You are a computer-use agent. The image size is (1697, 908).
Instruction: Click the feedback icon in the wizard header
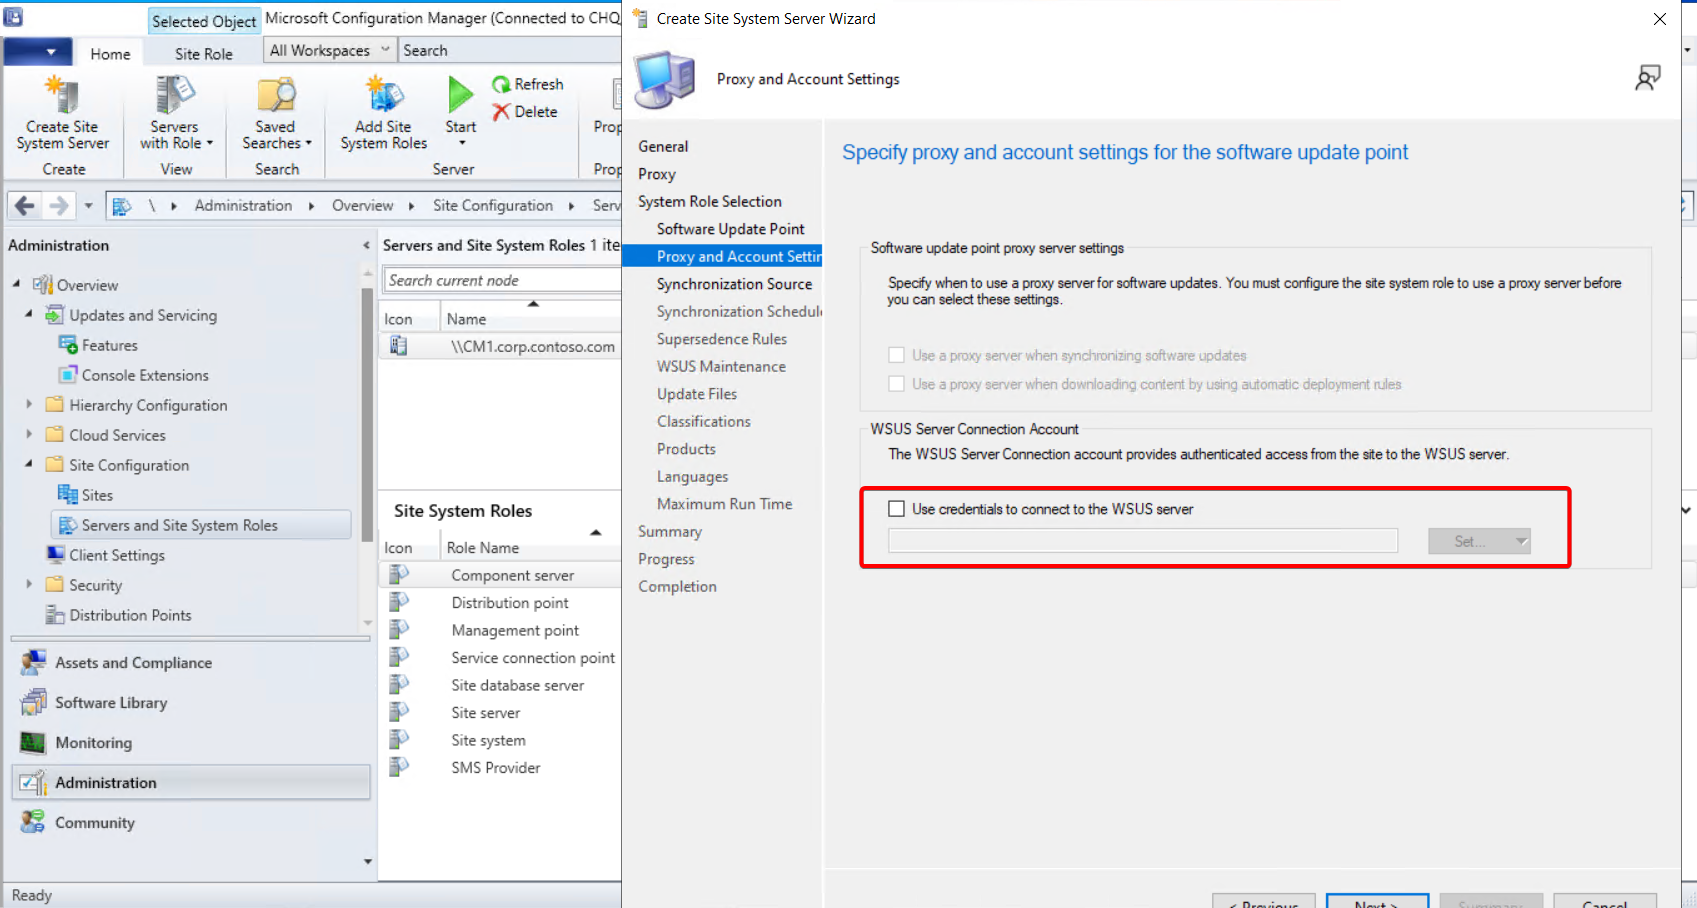pos(1647,78)
